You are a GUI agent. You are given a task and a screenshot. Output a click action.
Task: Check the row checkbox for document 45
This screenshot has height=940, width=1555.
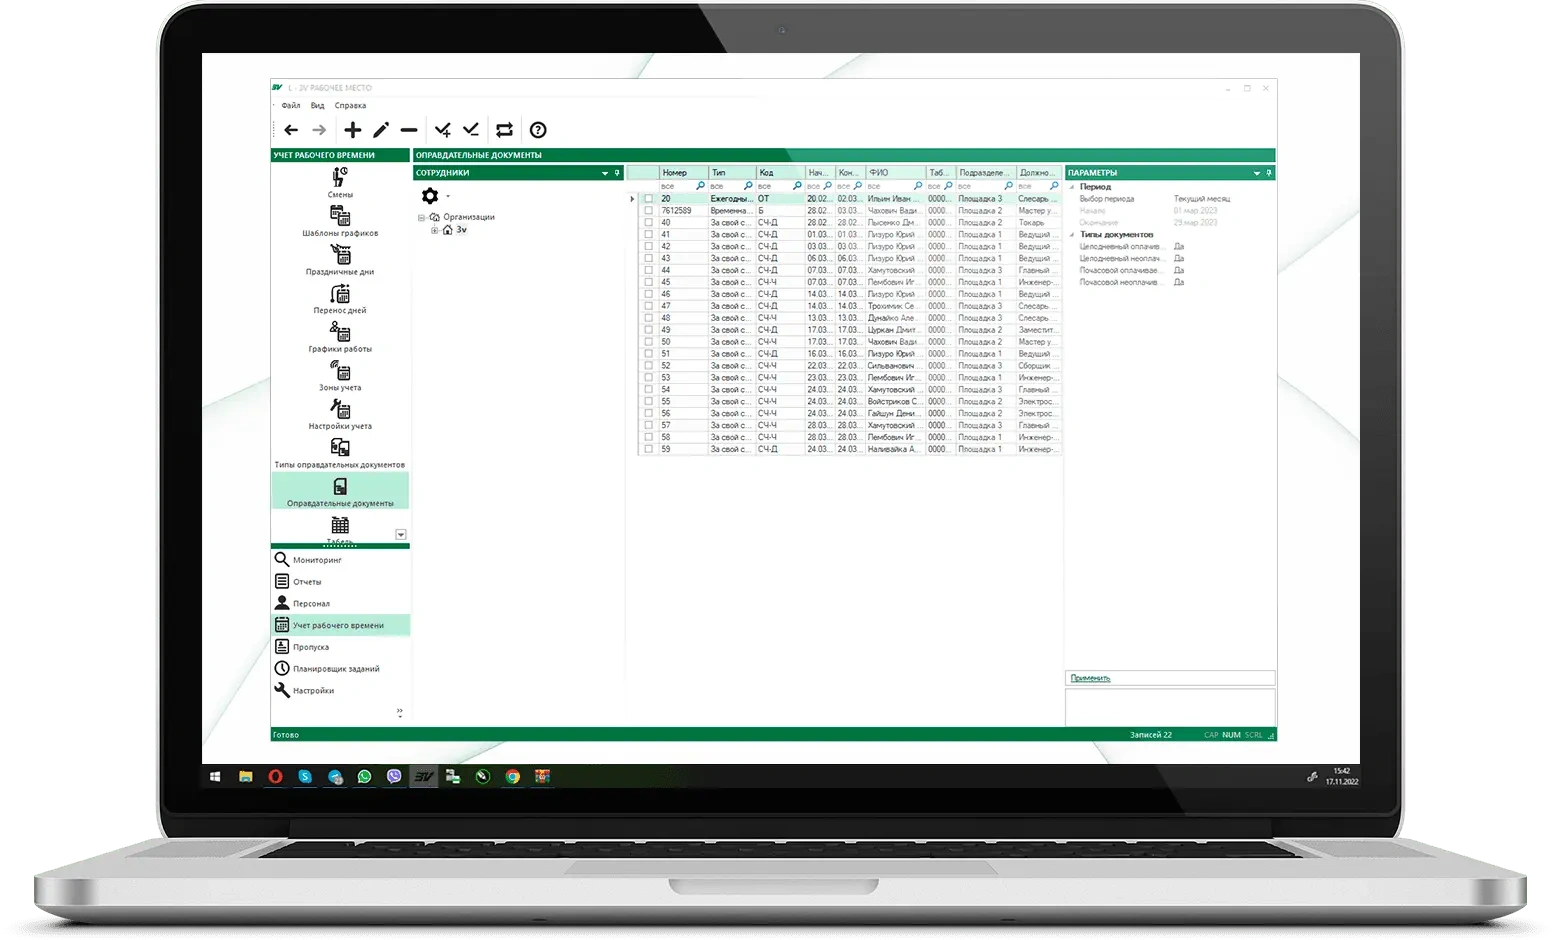648,282
